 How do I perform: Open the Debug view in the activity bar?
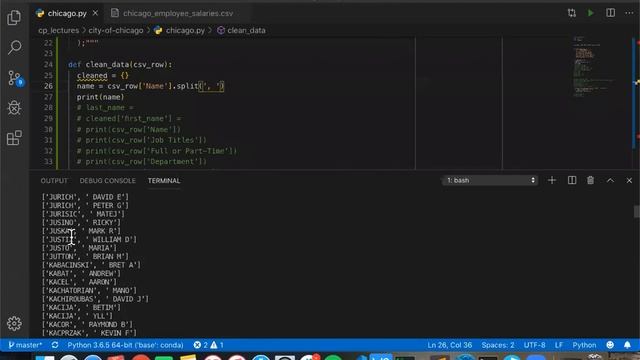[x=14, y=108]
